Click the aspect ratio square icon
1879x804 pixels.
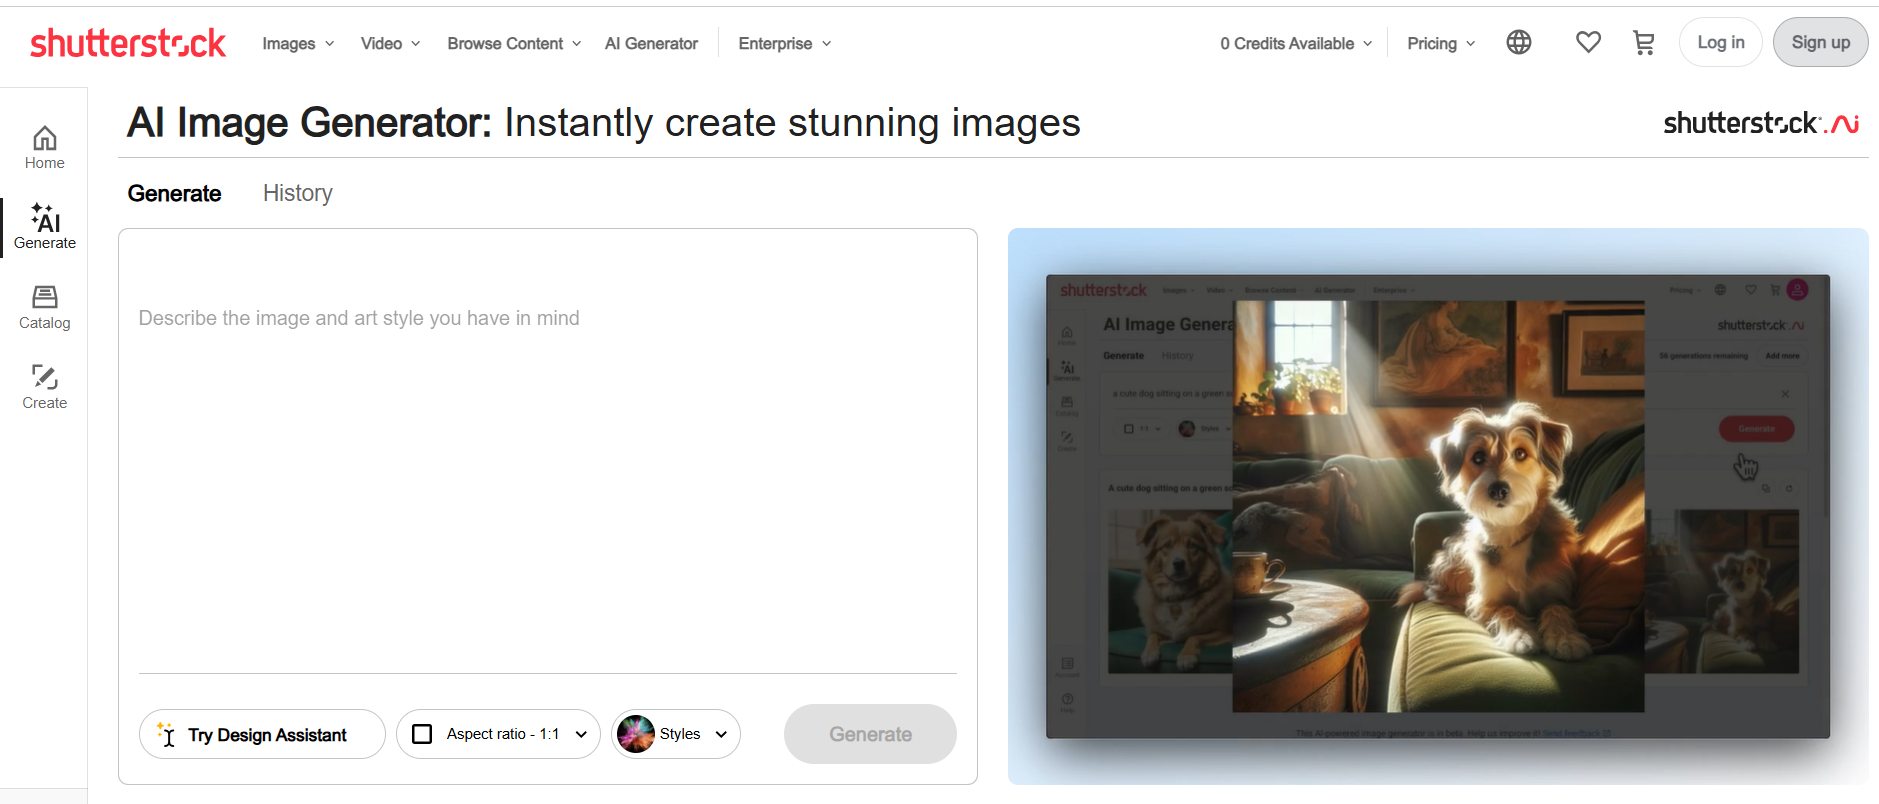click(x=422, y=734)
